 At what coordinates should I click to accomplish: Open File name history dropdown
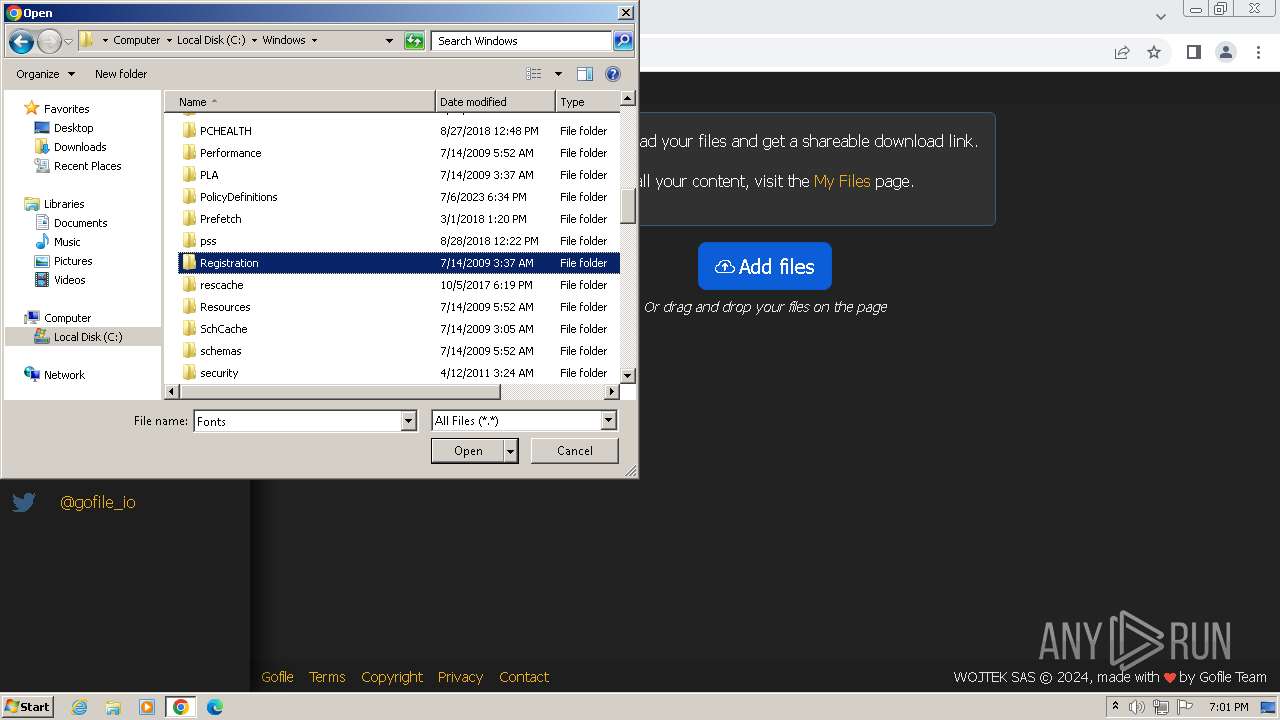[408, 421]
